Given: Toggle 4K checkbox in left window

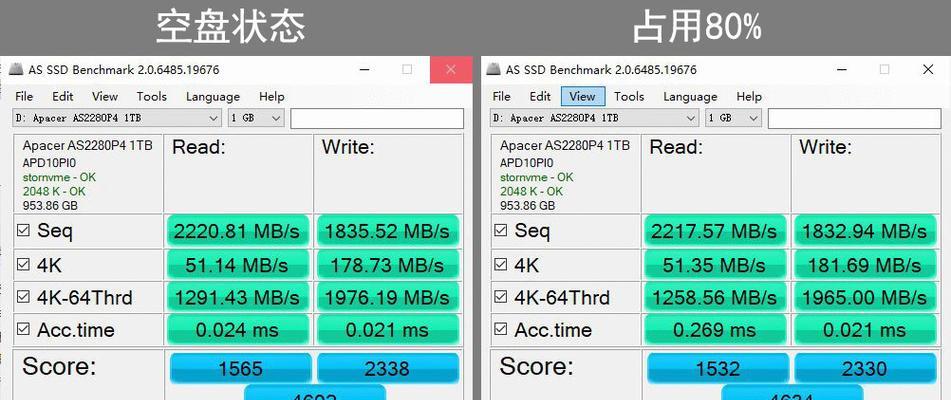Looking at the screenshot, I should click(x=23, y=264).
